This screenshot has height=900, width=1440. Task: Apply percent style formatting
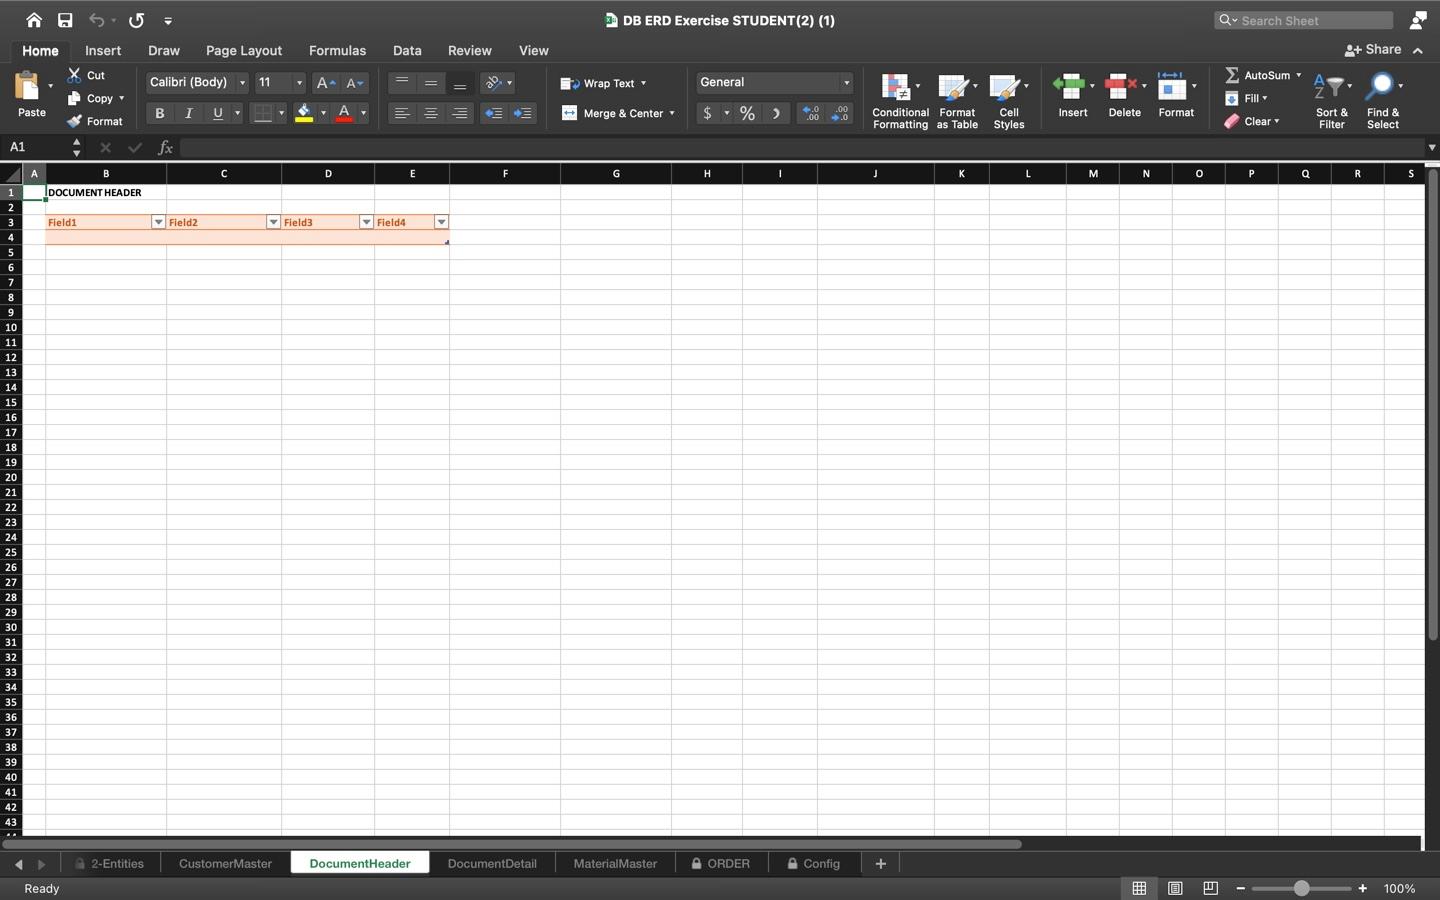point(747,113)
